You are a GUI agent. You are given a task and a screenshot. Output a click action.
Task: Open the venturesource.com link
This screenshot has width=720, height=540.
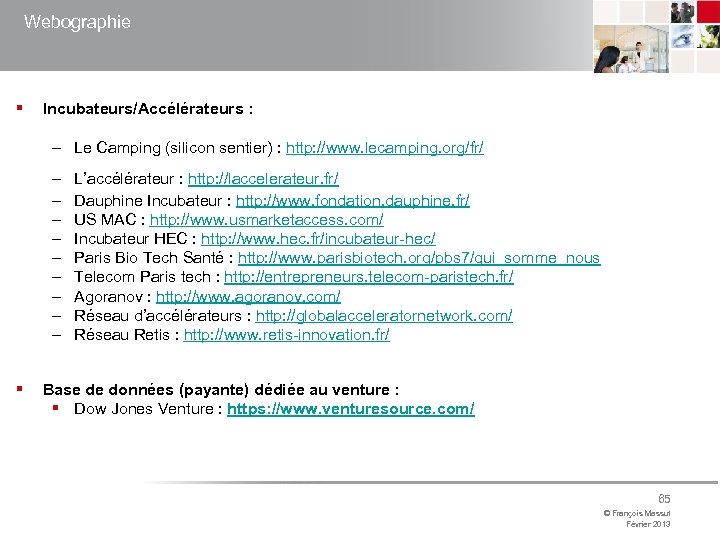click(x=351, y=409)
